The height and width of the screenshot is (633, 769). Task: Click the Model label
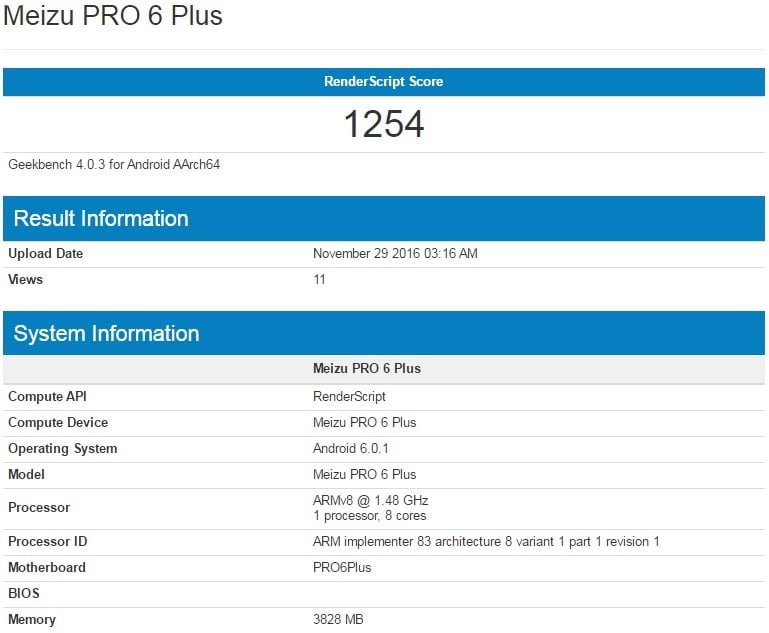pos(26,474)
